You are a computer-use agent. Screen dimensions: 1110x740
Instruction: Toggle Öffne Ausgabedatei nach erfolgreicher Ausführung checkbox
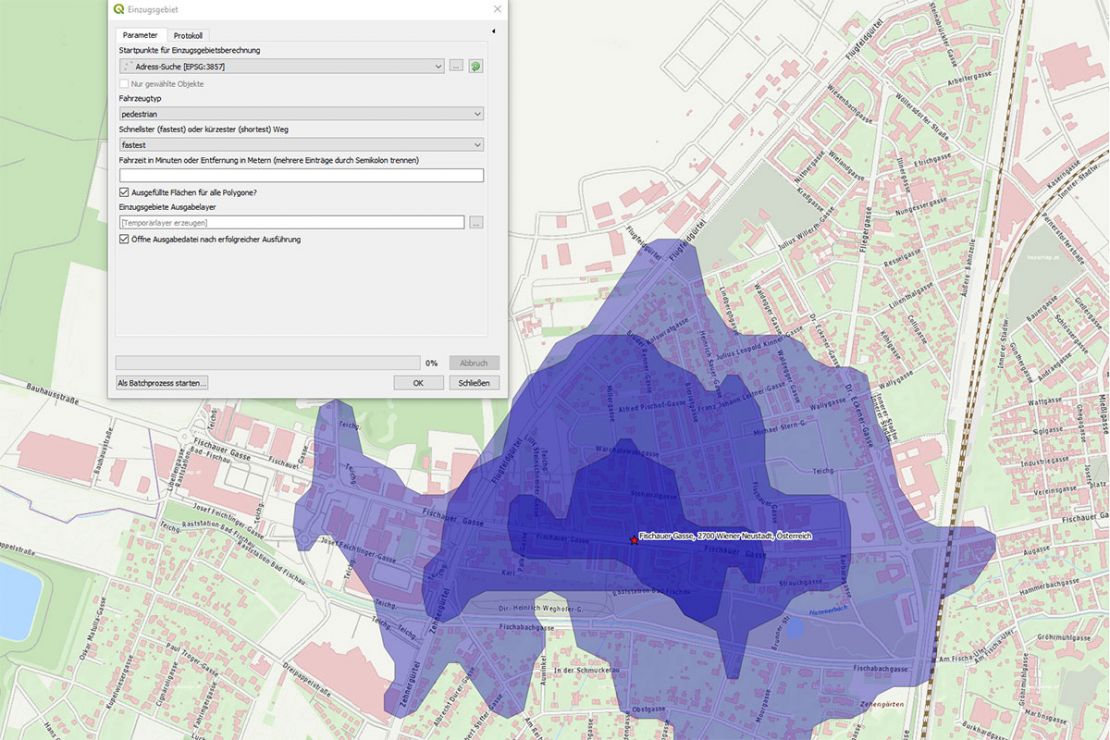[x=125, y=239]
